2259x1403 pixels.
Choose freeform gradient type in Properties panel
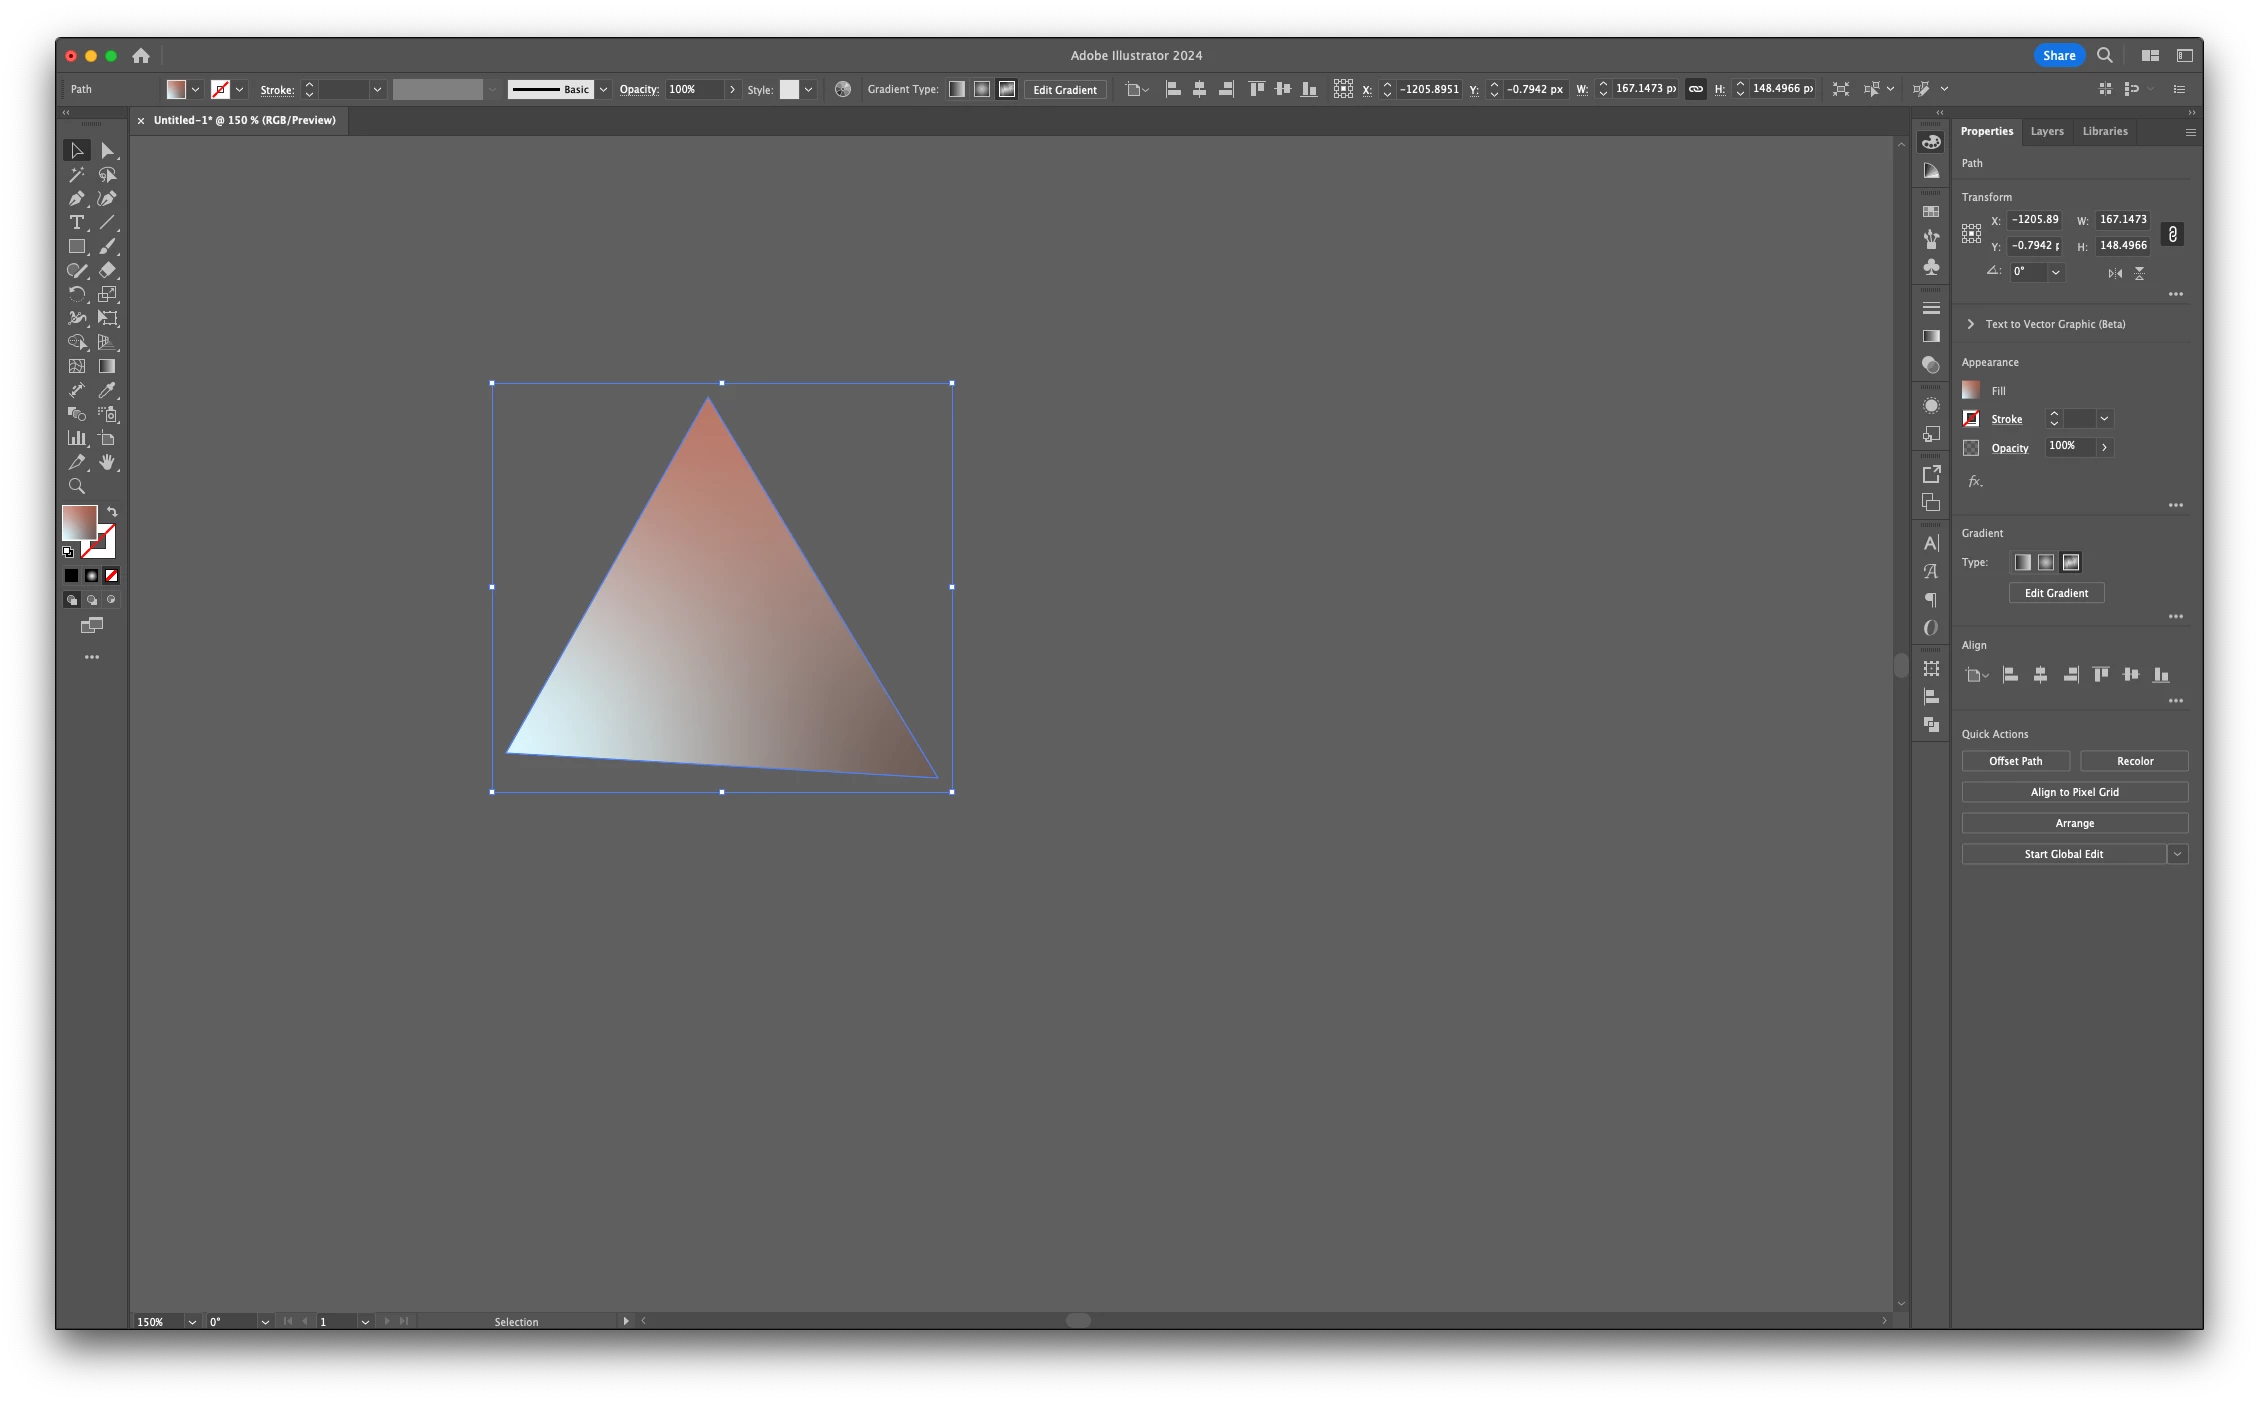click(x=2071, y=563)
